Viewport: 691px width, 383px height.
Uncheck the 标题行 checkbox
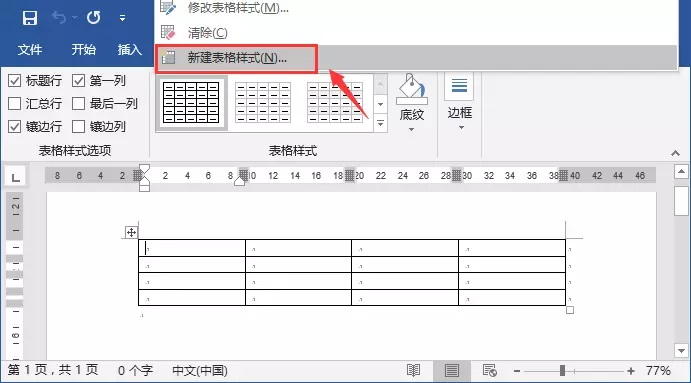pyautogui.click(x=15, y=81)
